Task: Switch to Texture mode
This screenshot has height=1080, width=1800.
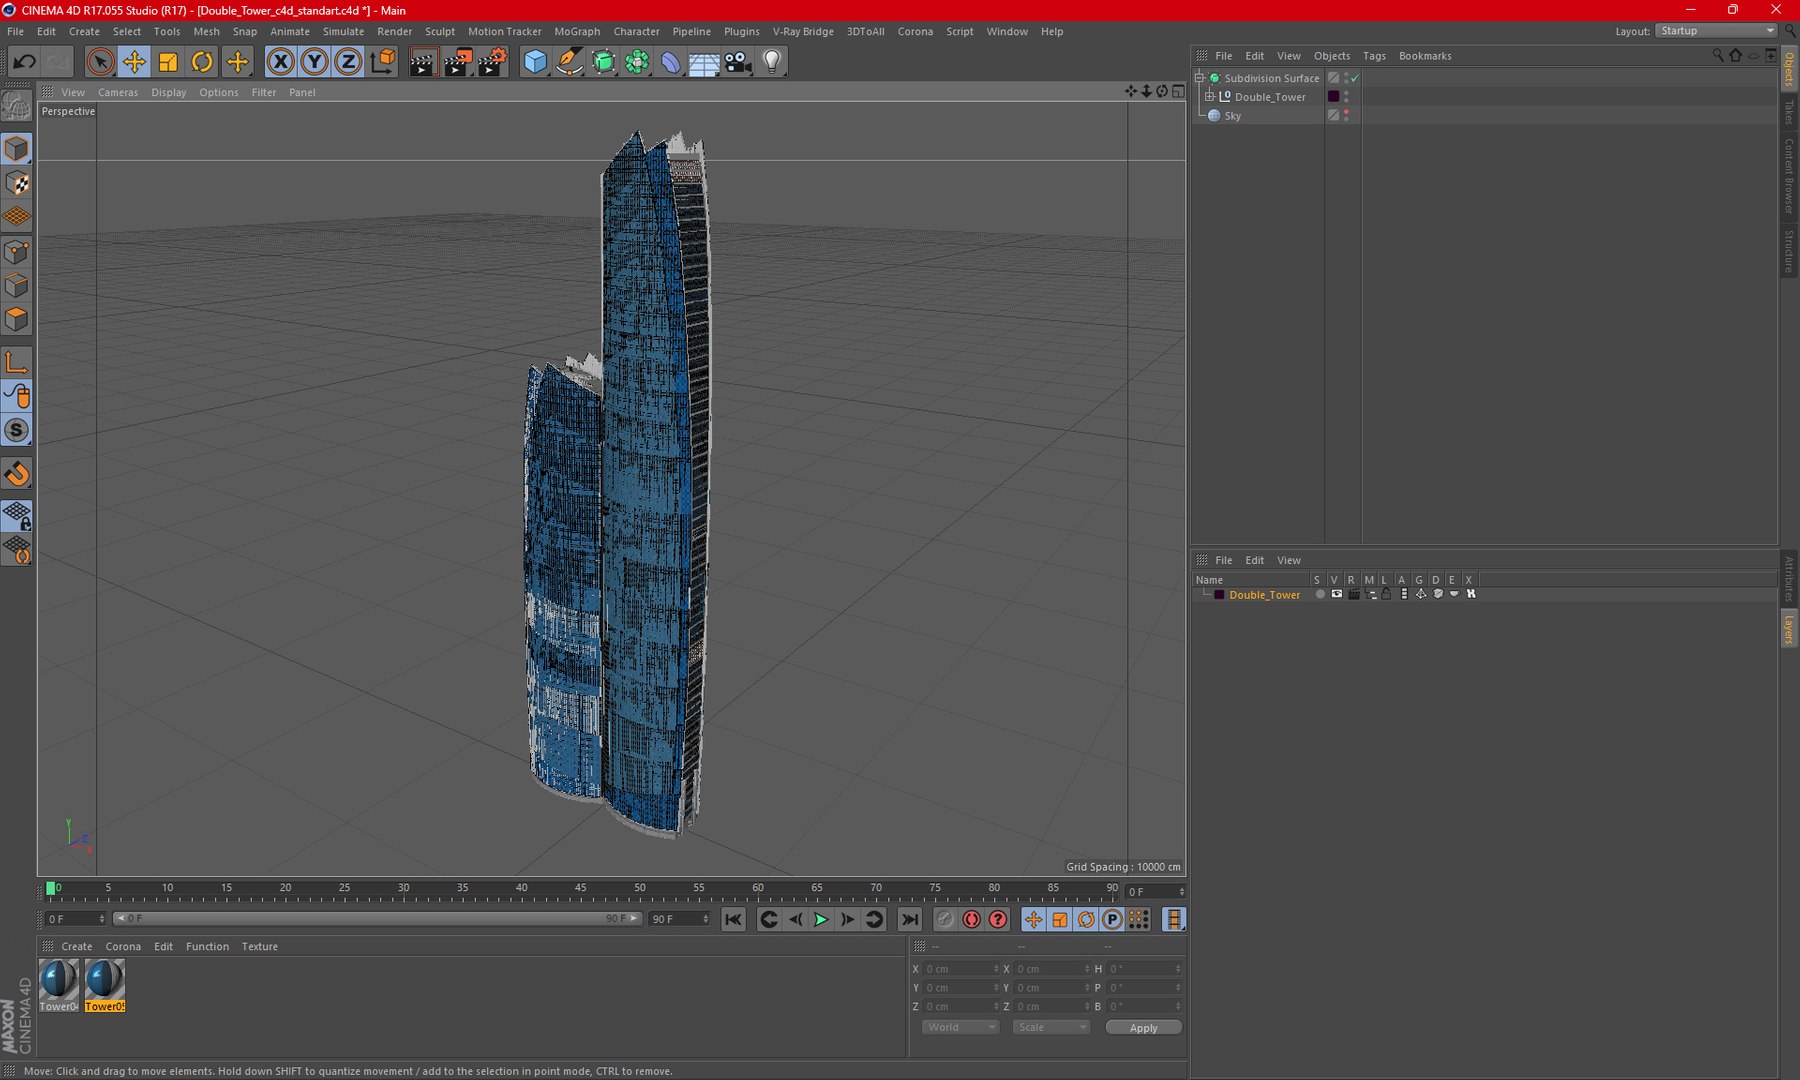Action: click(x=17, y=183)
